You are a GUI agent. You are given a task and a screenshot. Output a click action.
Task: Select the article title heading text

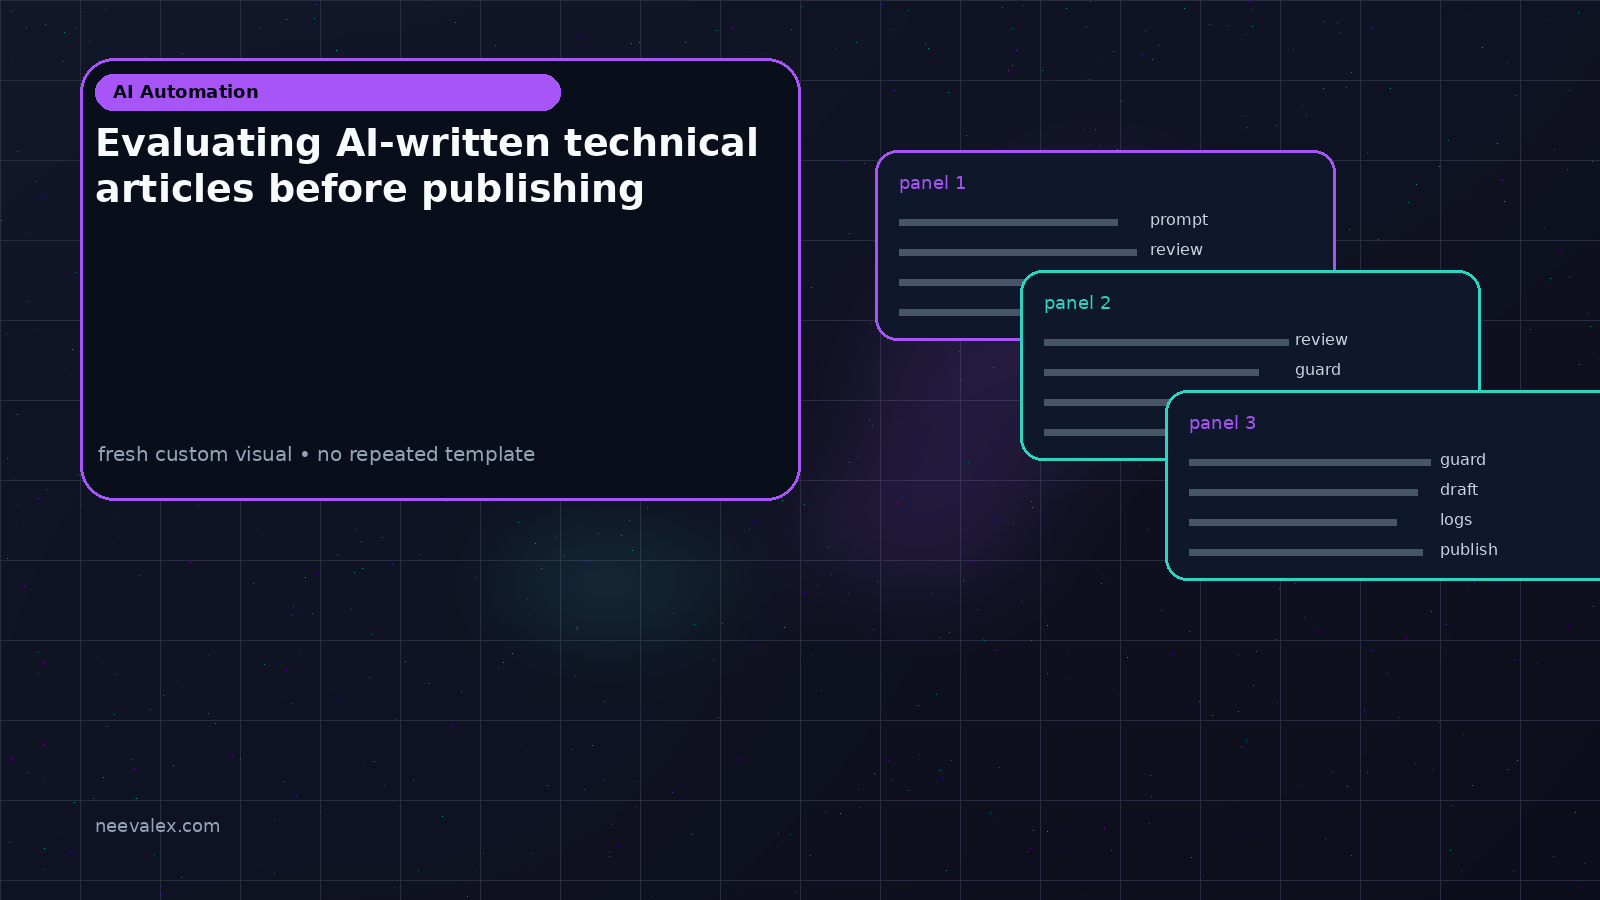(x=427, y=166)
